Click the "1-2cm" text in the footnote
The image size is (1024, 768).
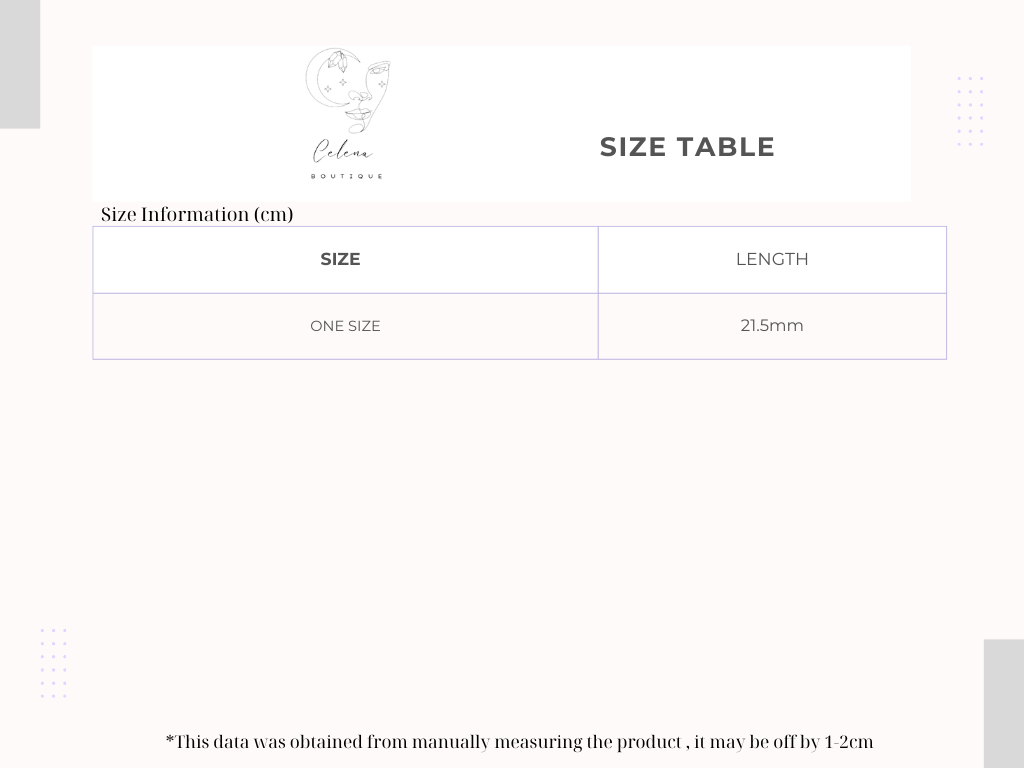point(849,742)
